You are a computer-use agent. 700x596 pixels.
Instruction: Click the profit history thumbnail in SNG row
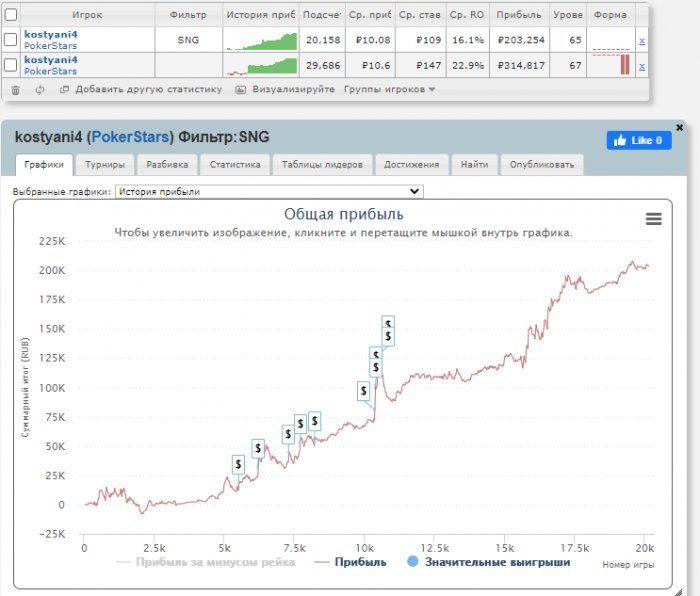(x=261, y=41)
